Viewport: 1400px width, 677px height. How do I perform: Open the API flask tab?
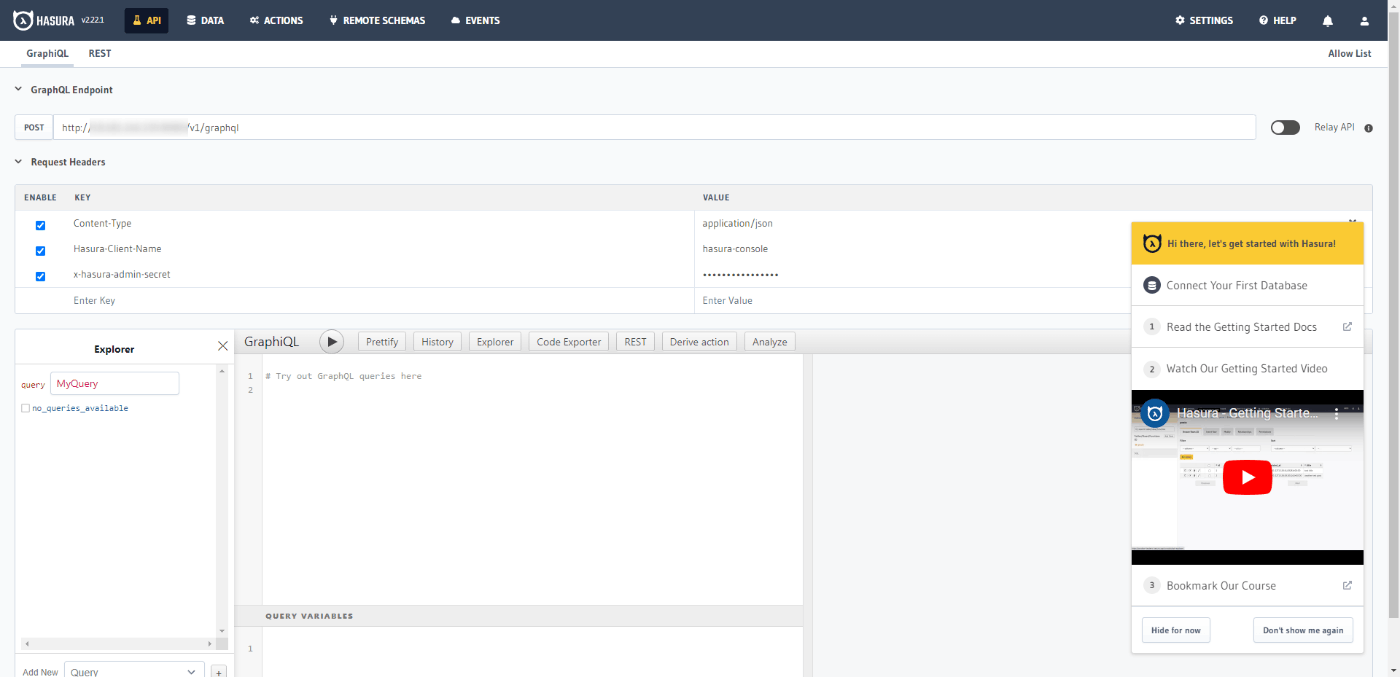pyautogui.click(x=146, y=20)
